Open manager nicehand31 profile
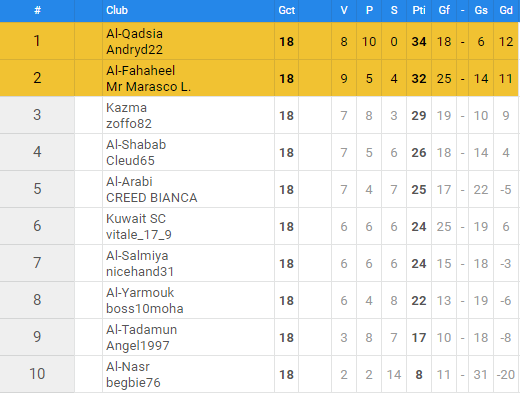The height and width of the screenshot is (393, 520). click(x=140, y=272)
